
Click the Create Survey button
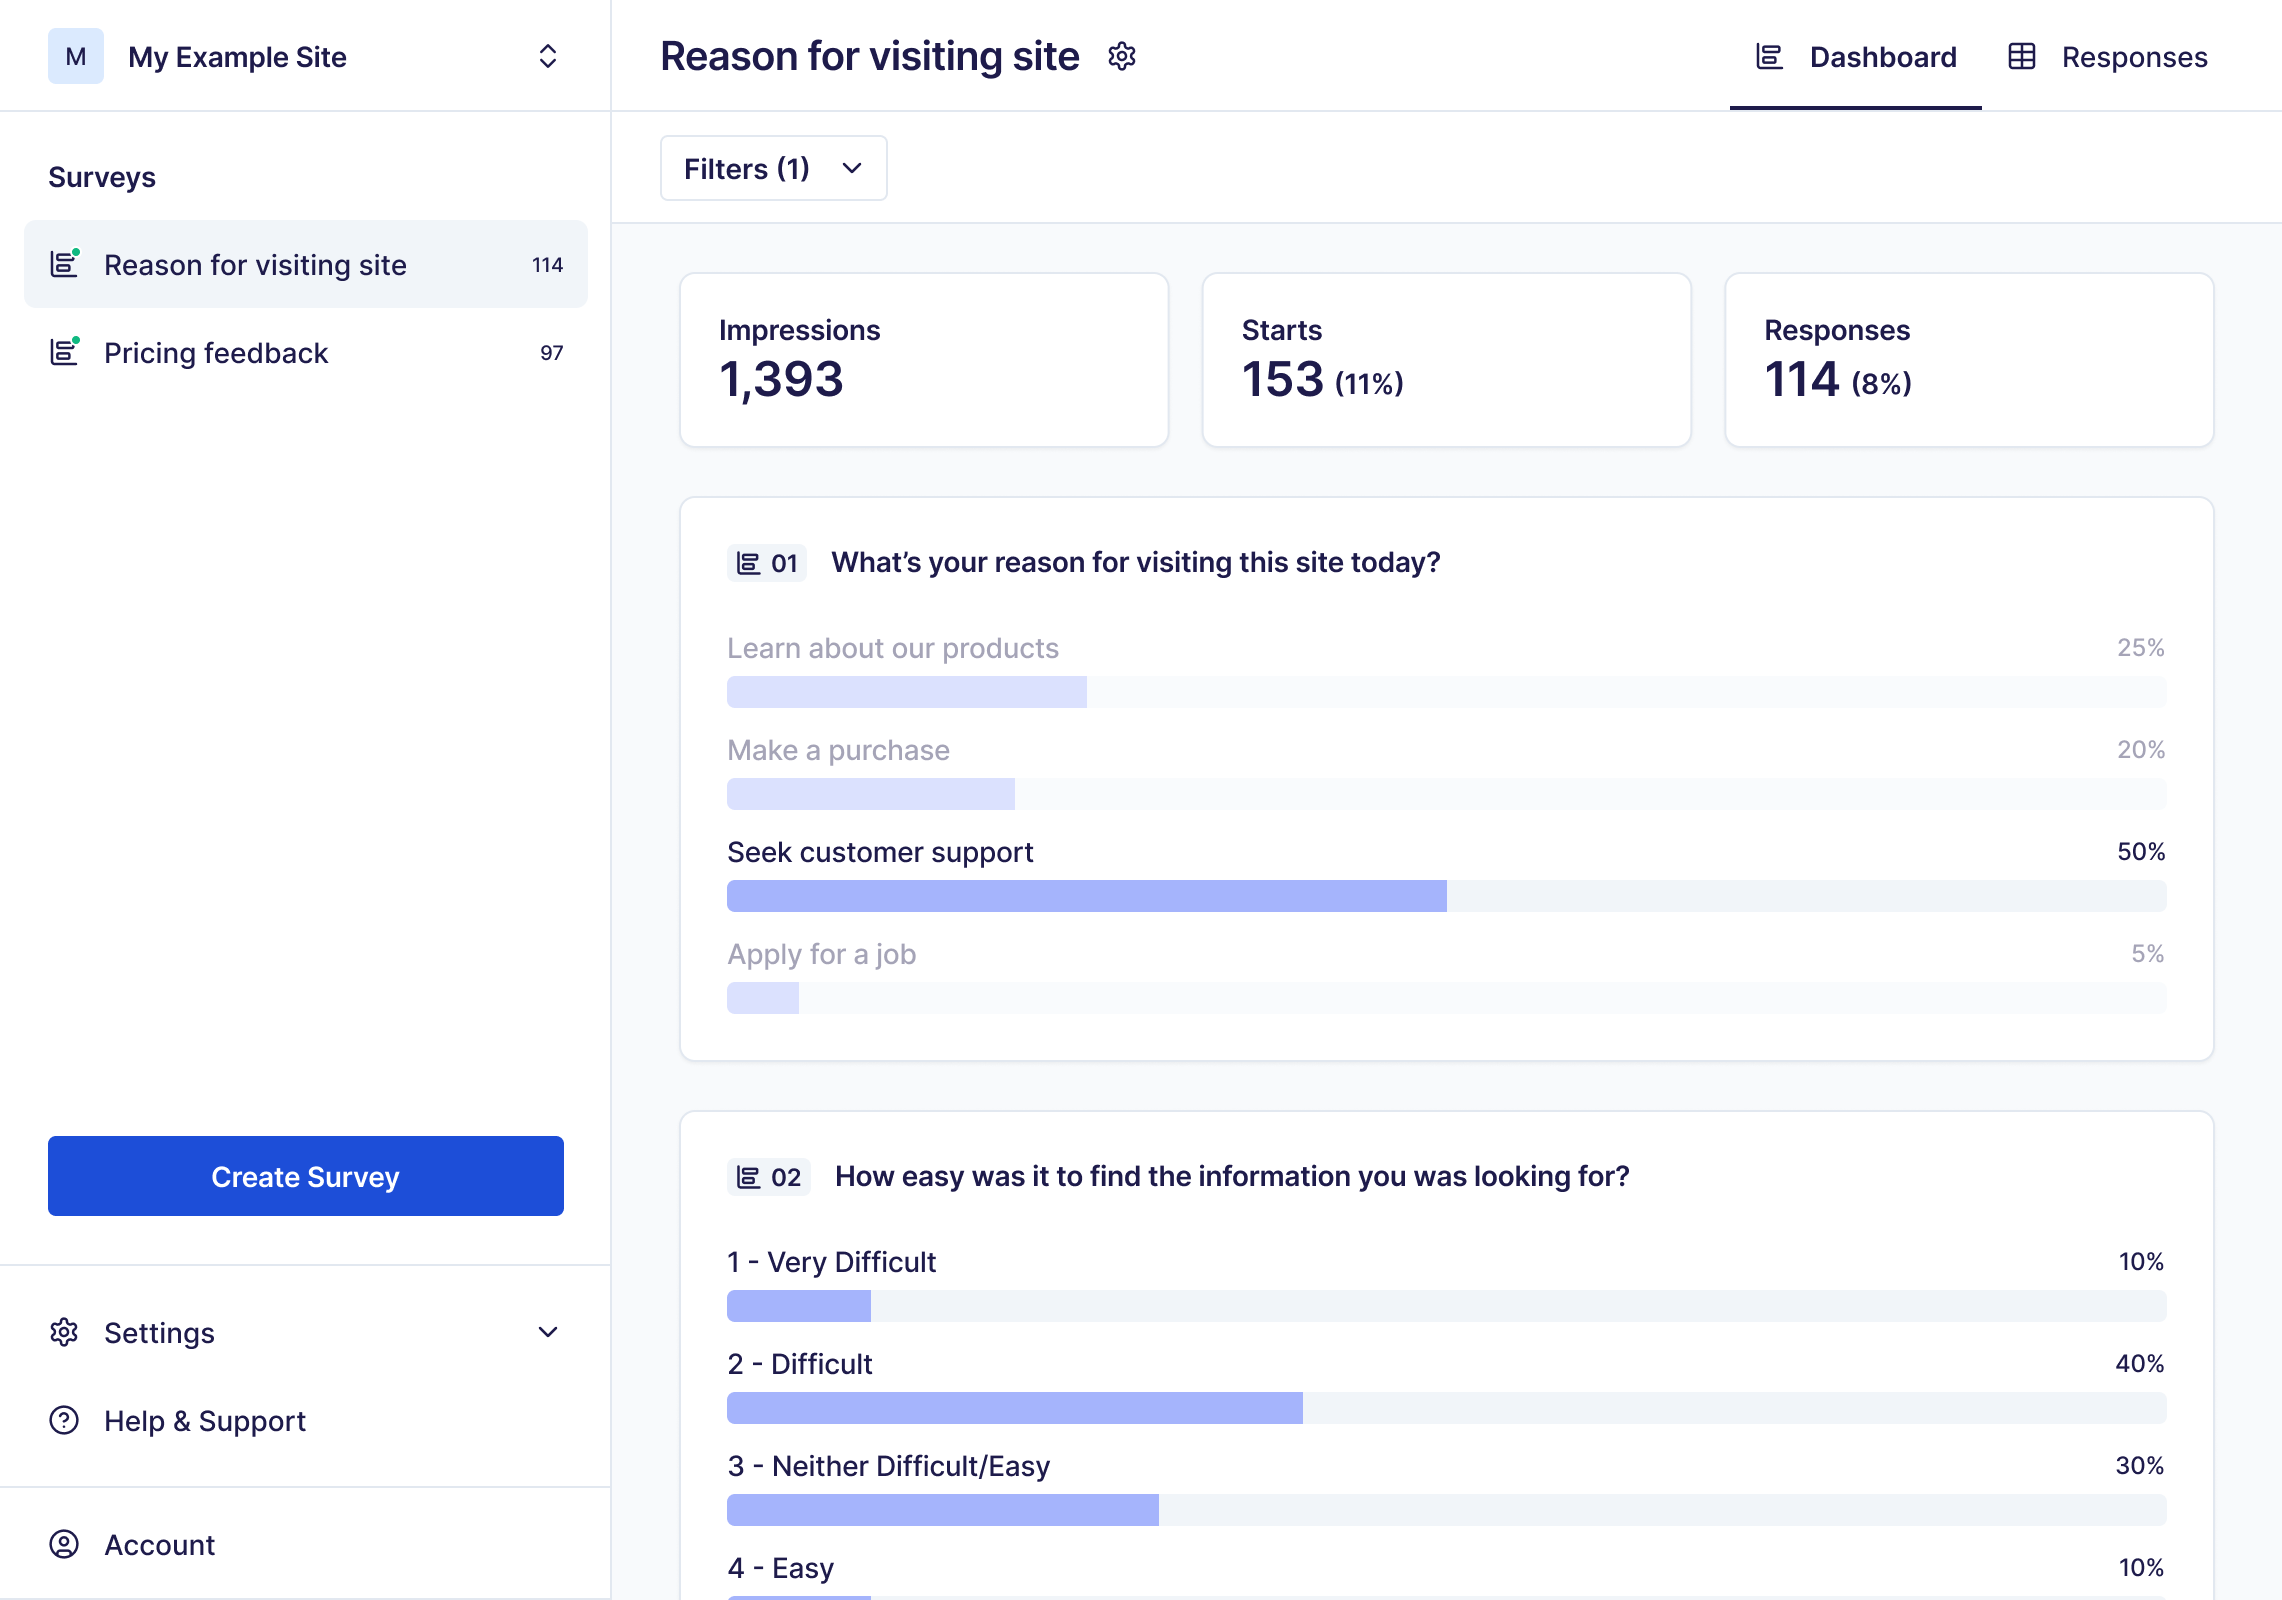tap(305, 1177)
